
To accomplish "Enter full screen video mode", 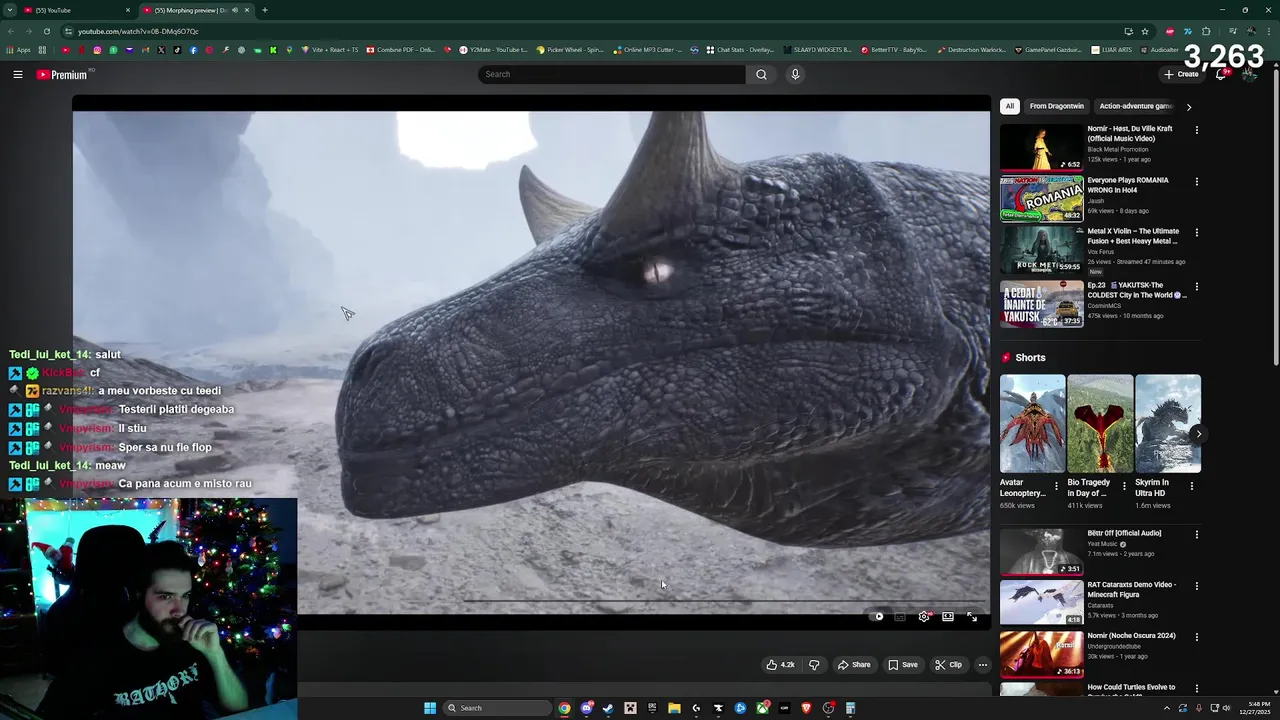I will pos(972,616).
